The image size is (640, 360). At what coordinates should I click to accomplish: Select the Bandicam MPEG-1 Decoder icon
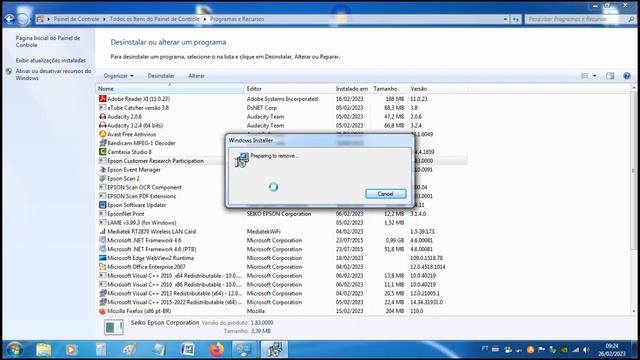102,143
